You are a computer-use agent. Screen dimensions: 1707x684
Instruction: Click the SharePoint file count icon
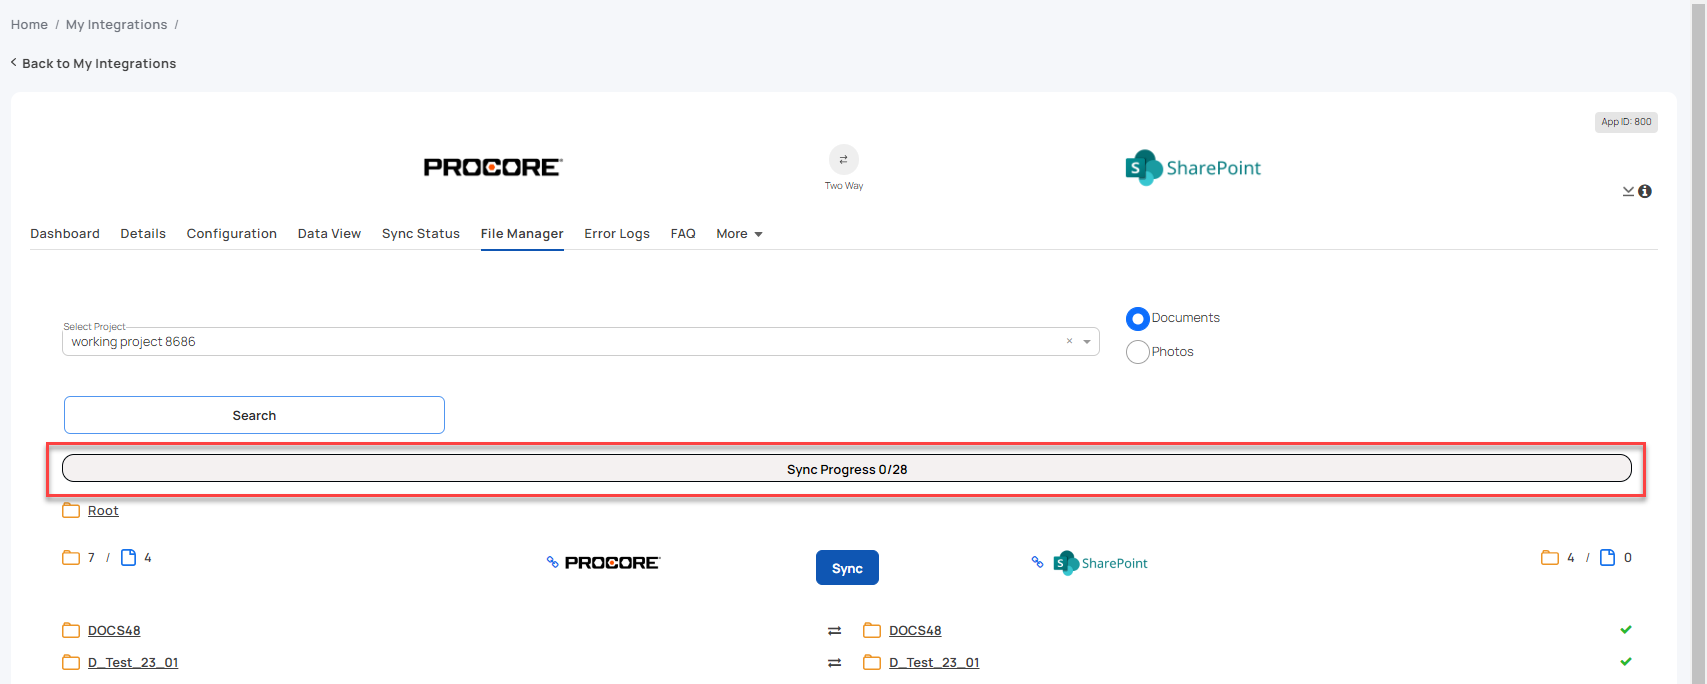pyautogui.click(x=1607, y=558)
